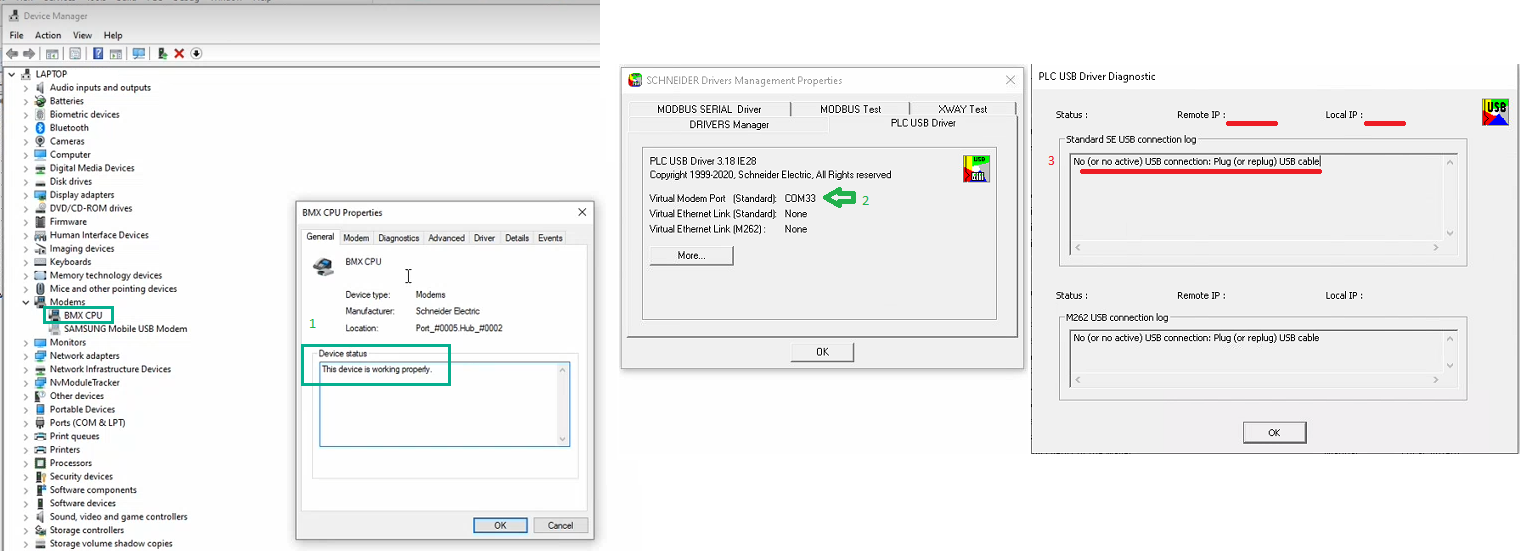Switch to Driver tab in BMX CPU Properties
Image resolution: width=1521 pixels, height=551 pixels.
(x=485, y=238)
